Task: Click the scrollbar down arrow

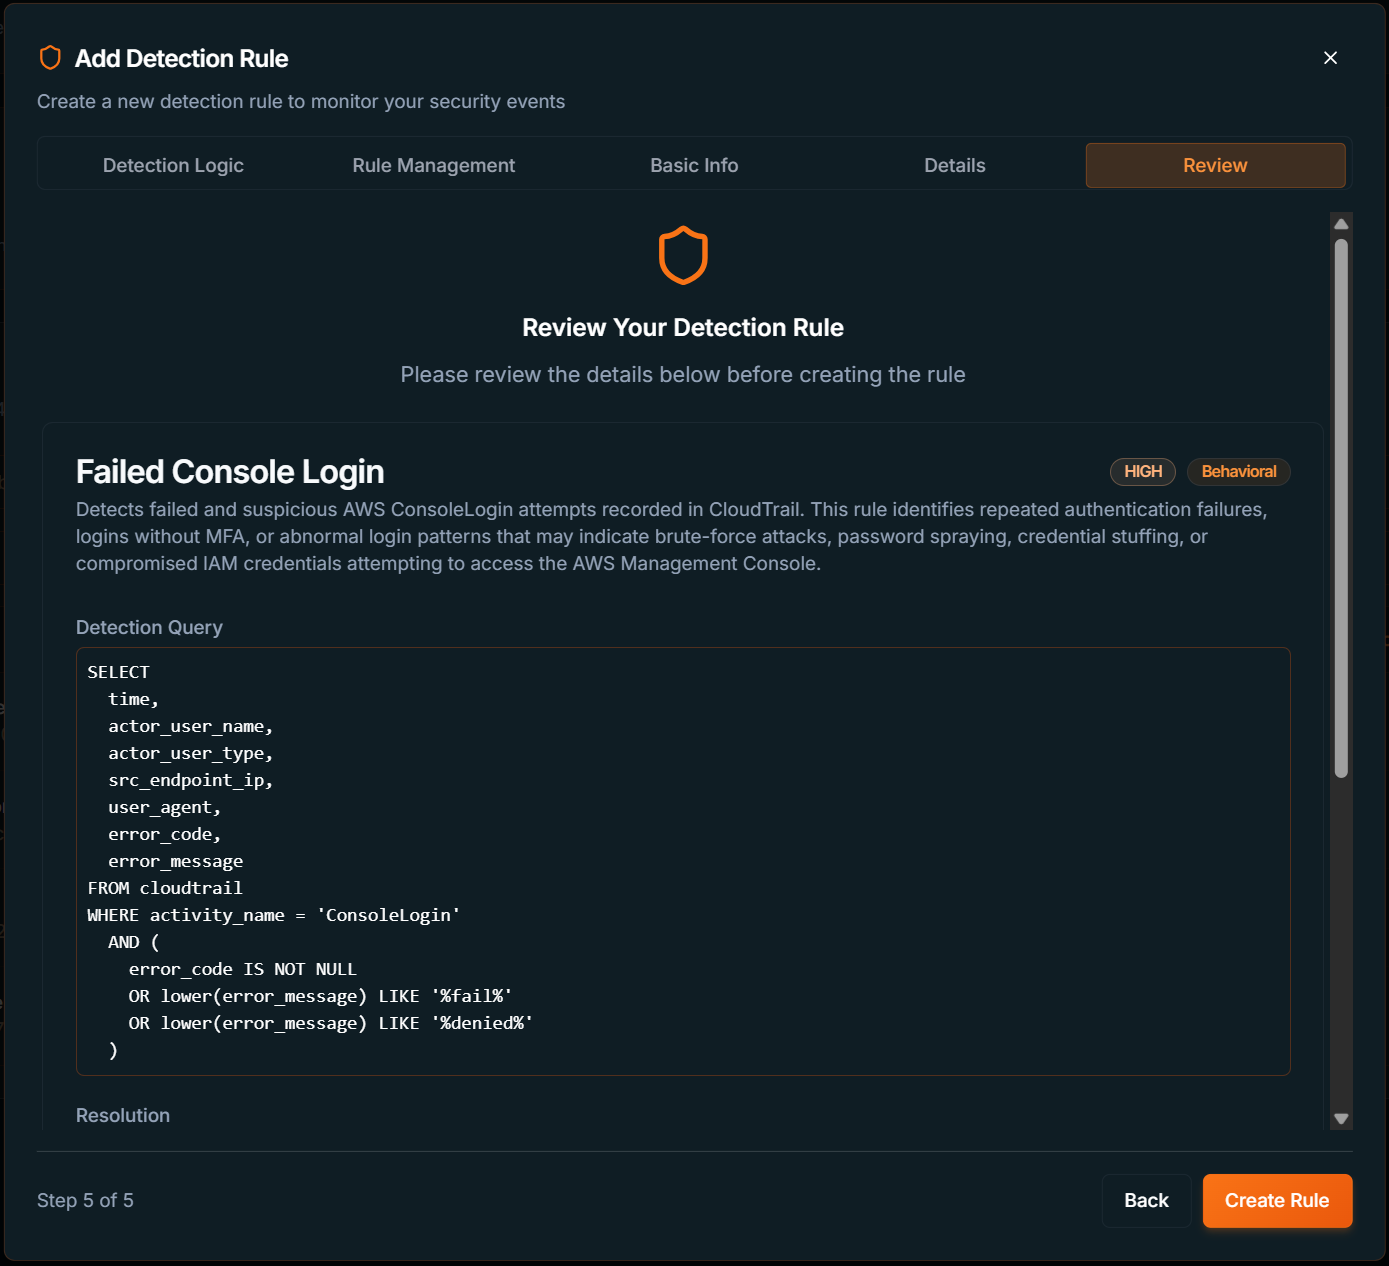Action: 1341,1119
